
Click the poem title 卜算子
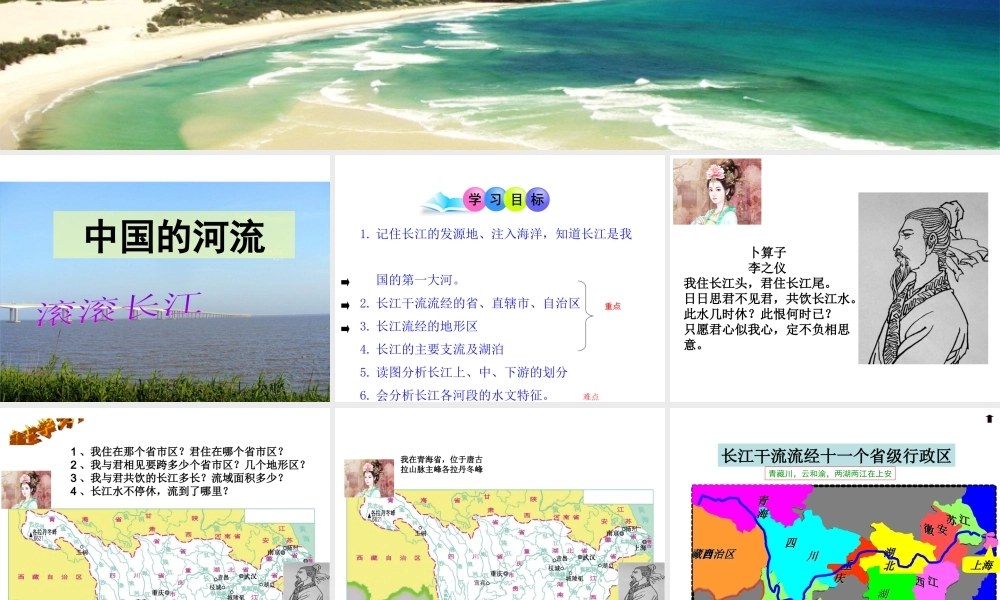(767, 252)
